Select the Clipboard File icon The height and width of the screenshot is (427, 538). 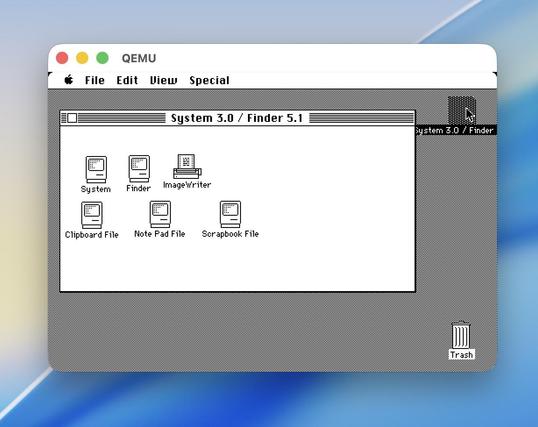pos(92,215)
